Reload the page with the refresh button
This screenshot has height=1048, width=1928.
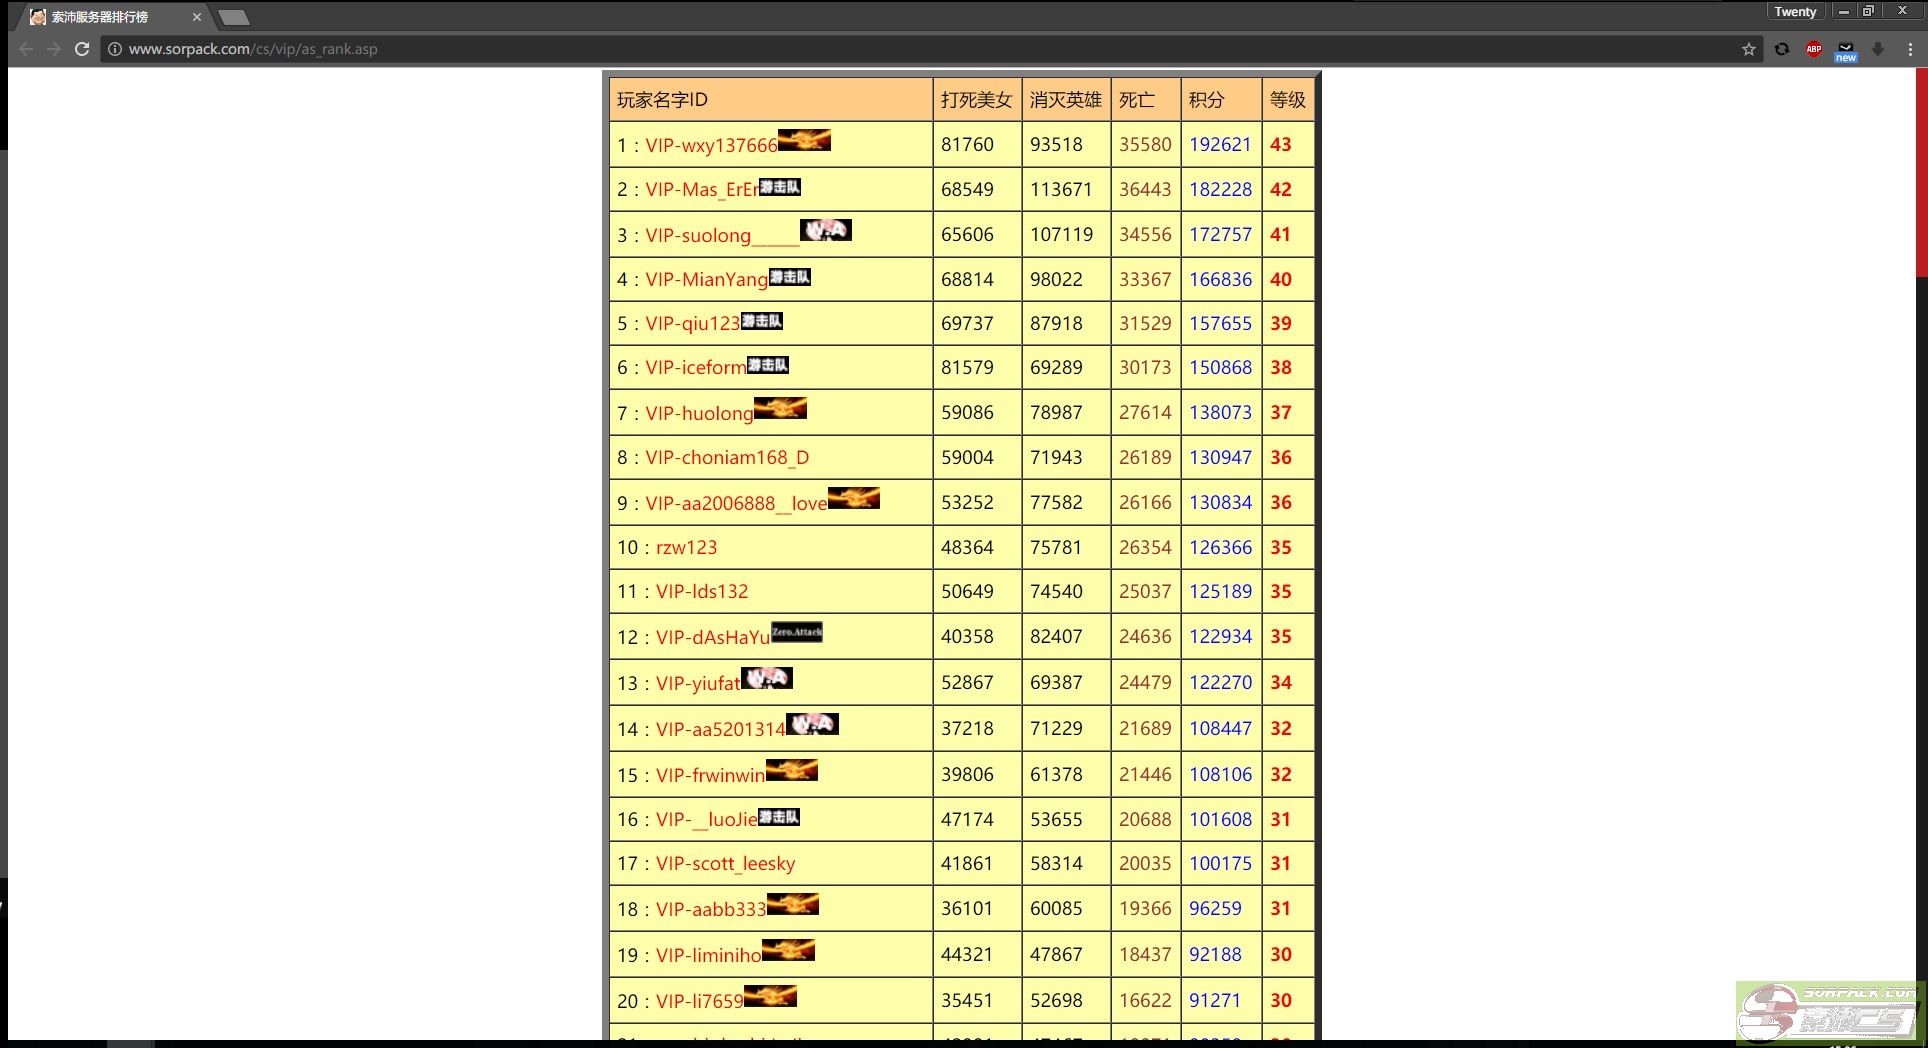pyautogui.click(x=82, y=49)
